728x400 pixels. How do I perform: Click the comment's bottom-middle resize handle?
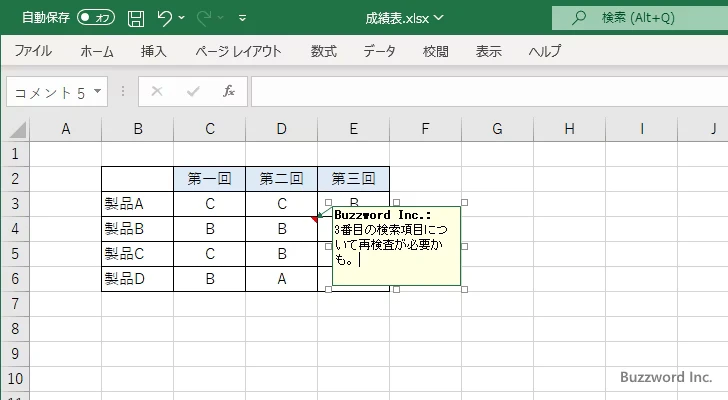pos(396,290)
